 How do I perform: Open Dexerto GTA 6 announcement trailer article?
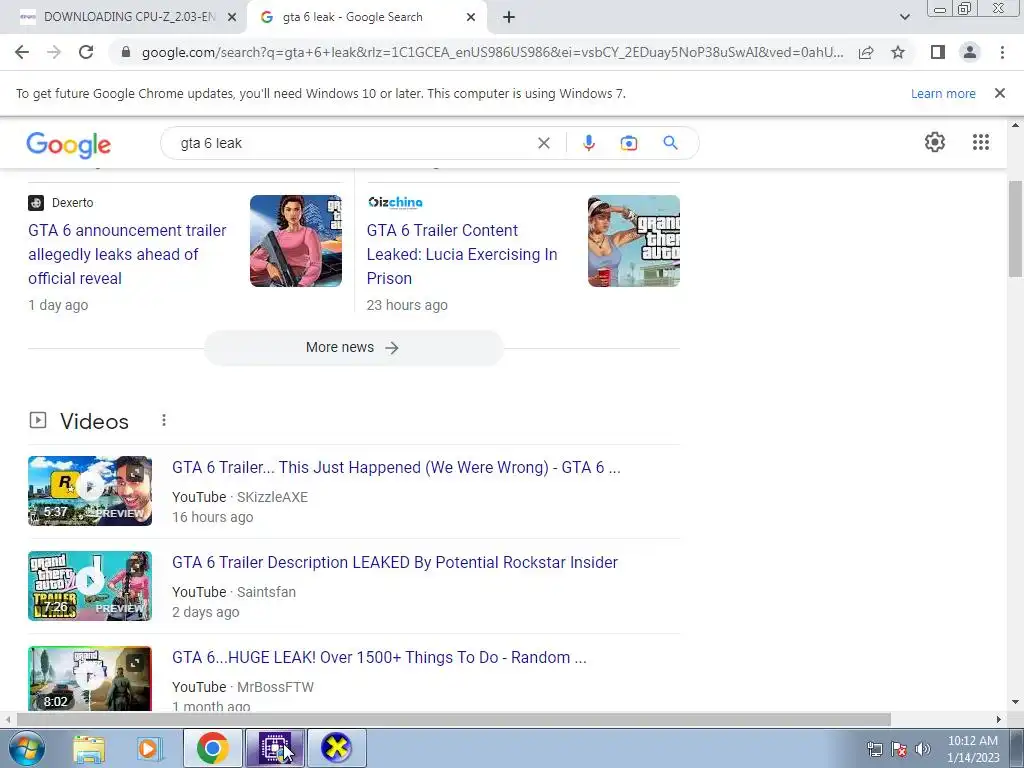tap(127, 254)
